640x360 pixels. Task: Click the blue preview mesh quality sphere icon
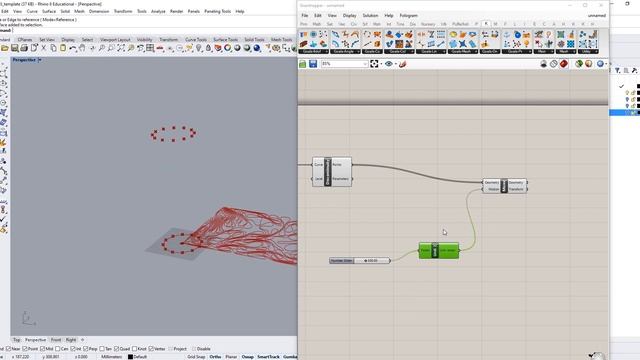coord(600,64)
